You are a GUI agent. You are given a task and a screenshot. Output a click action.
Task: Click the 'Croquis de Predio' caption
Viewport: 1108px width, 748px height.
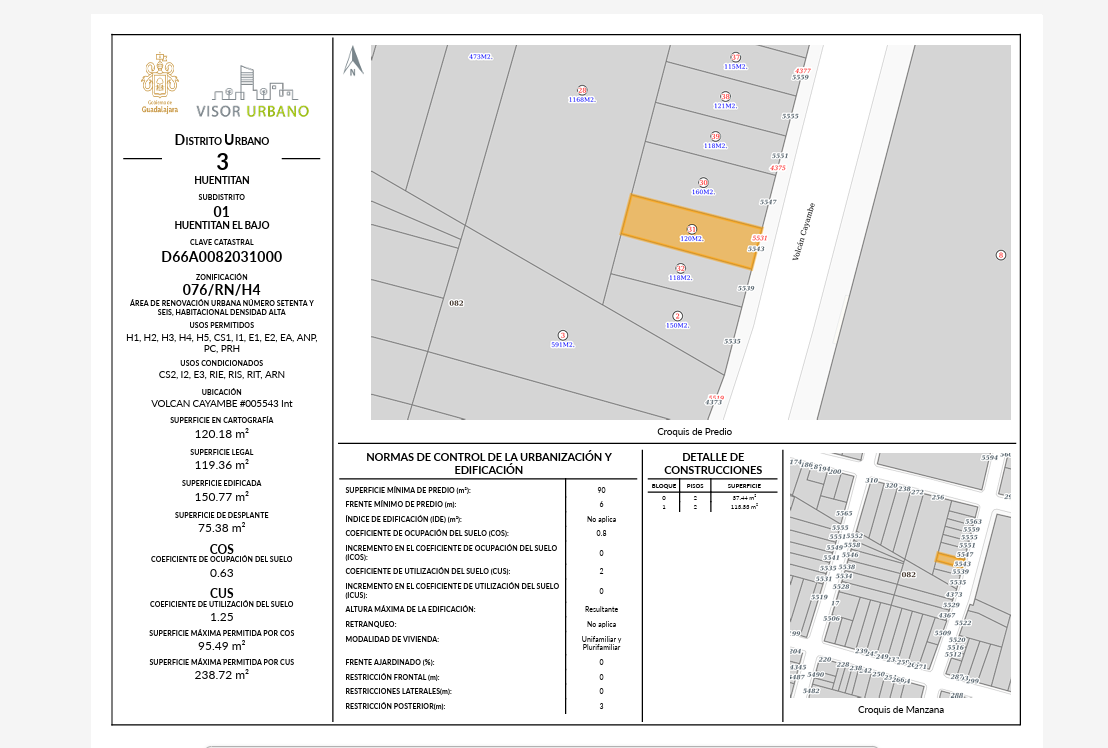click(695, 432)
